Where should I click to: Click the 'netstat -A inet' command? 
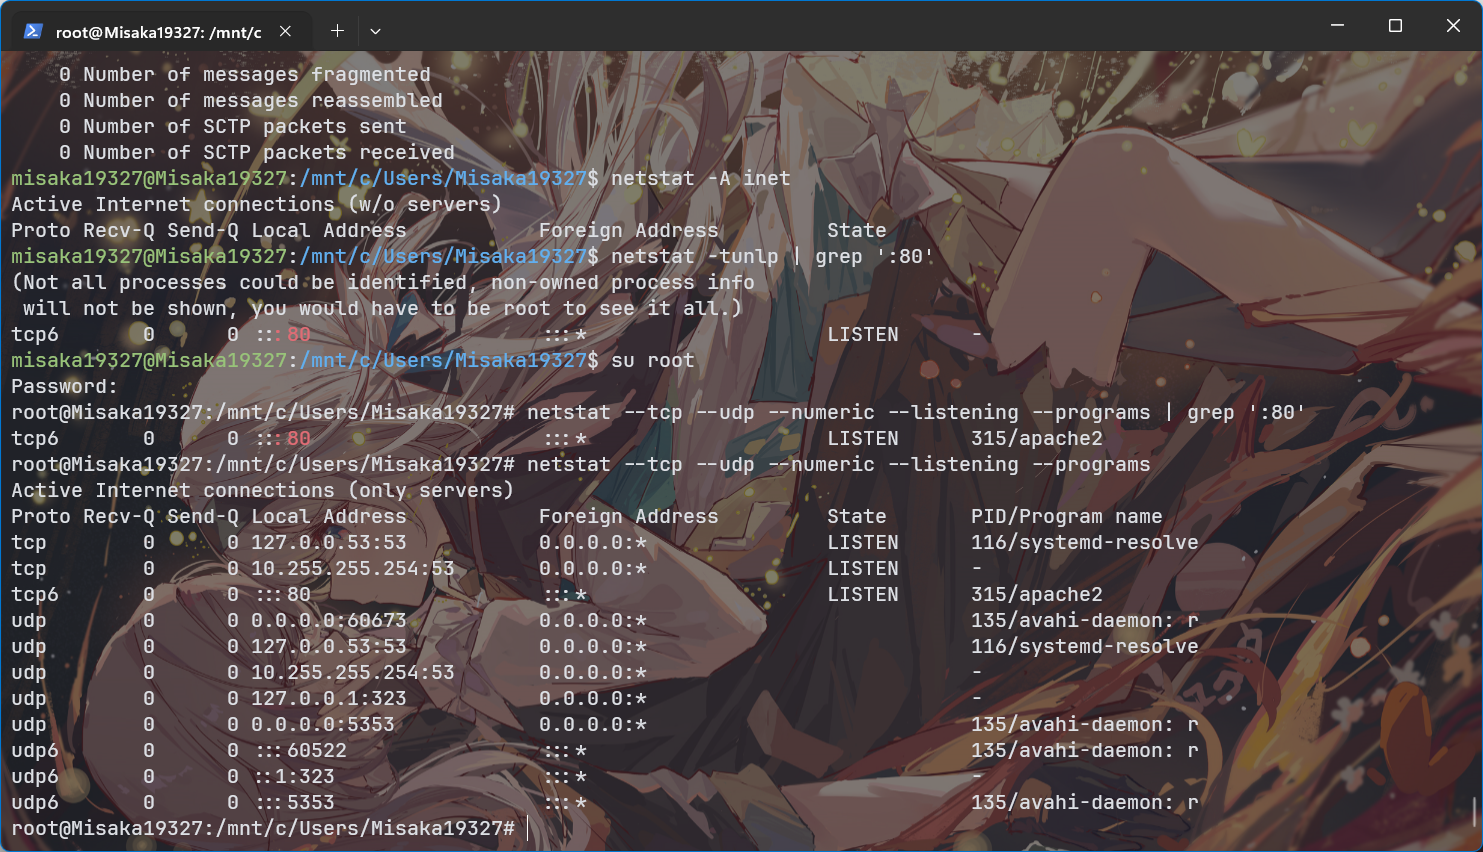click(700, 178)
